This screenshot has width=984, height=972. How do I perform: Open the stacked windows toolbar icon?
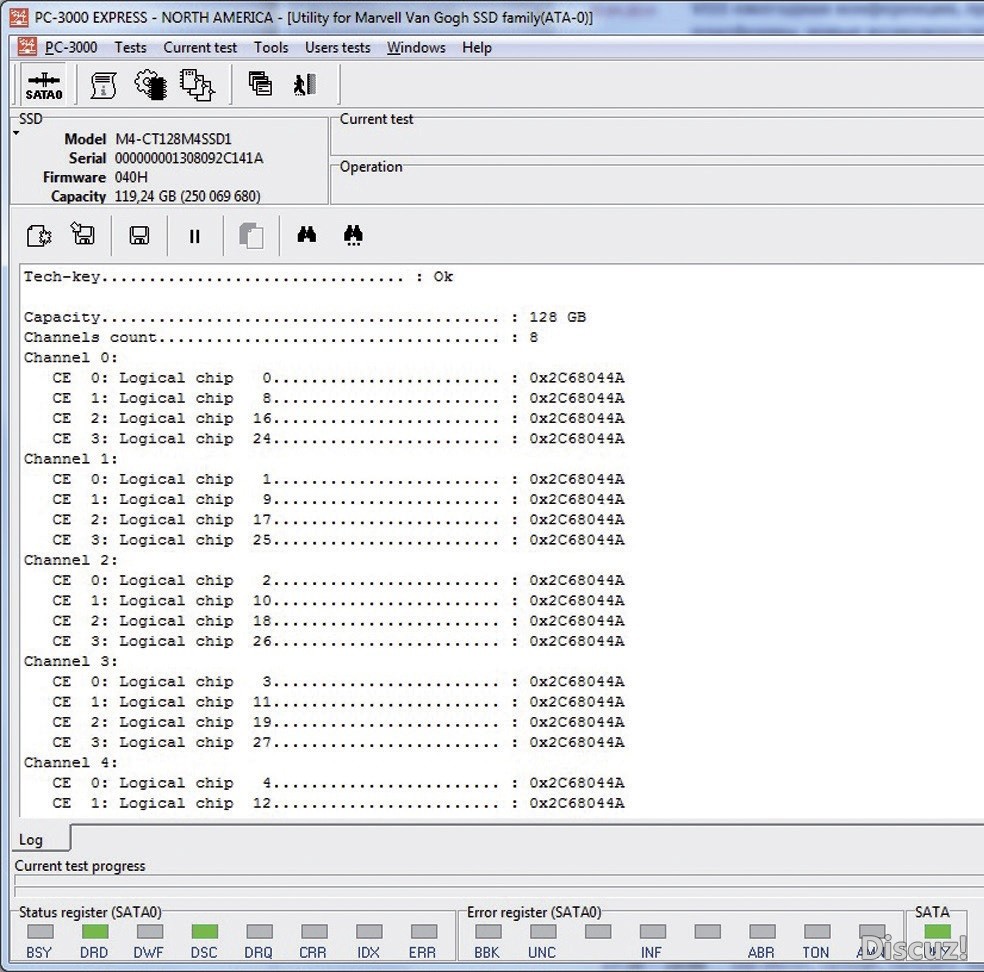coord(260,83)
